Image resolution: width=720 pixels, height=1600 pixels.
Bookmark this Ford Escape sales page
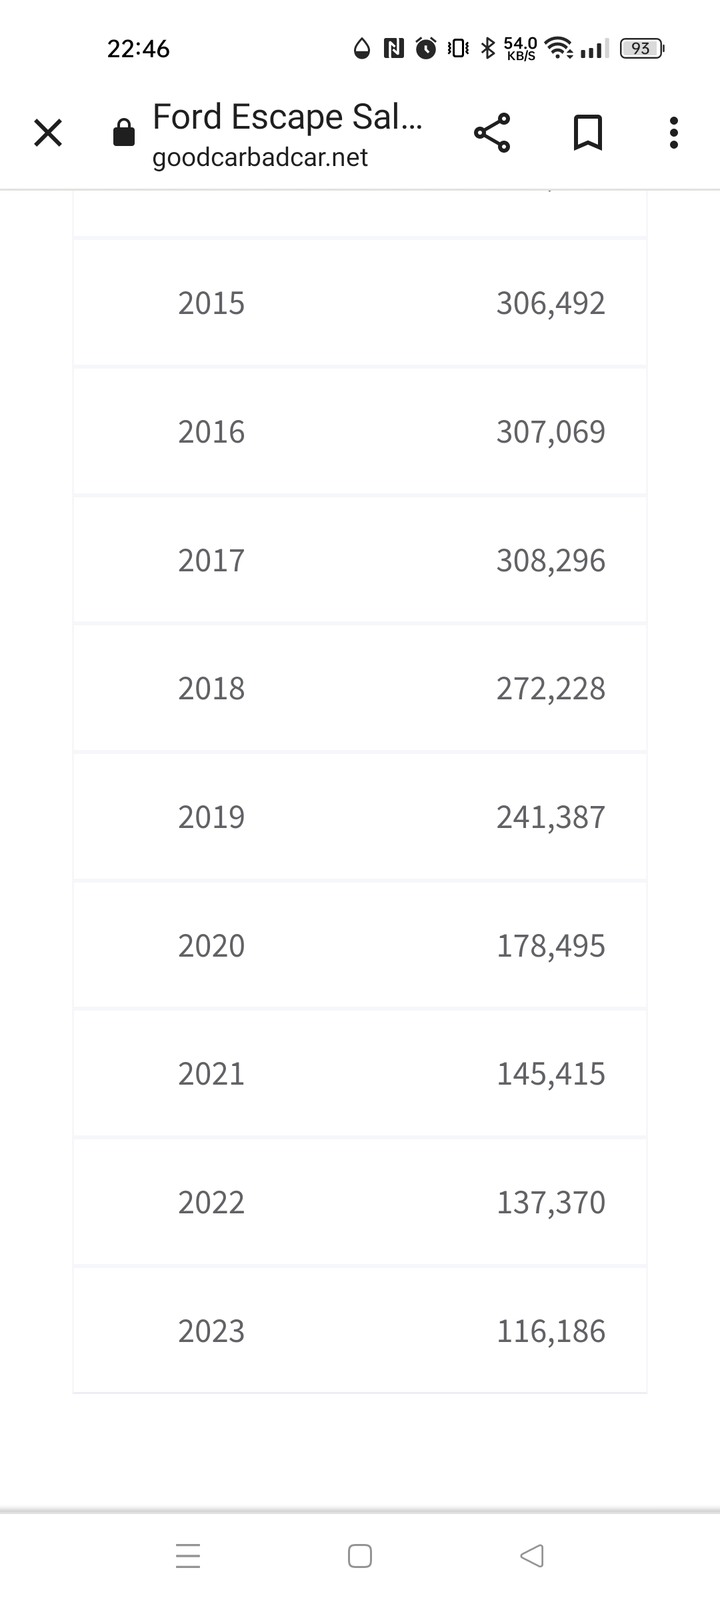[588, 132]
